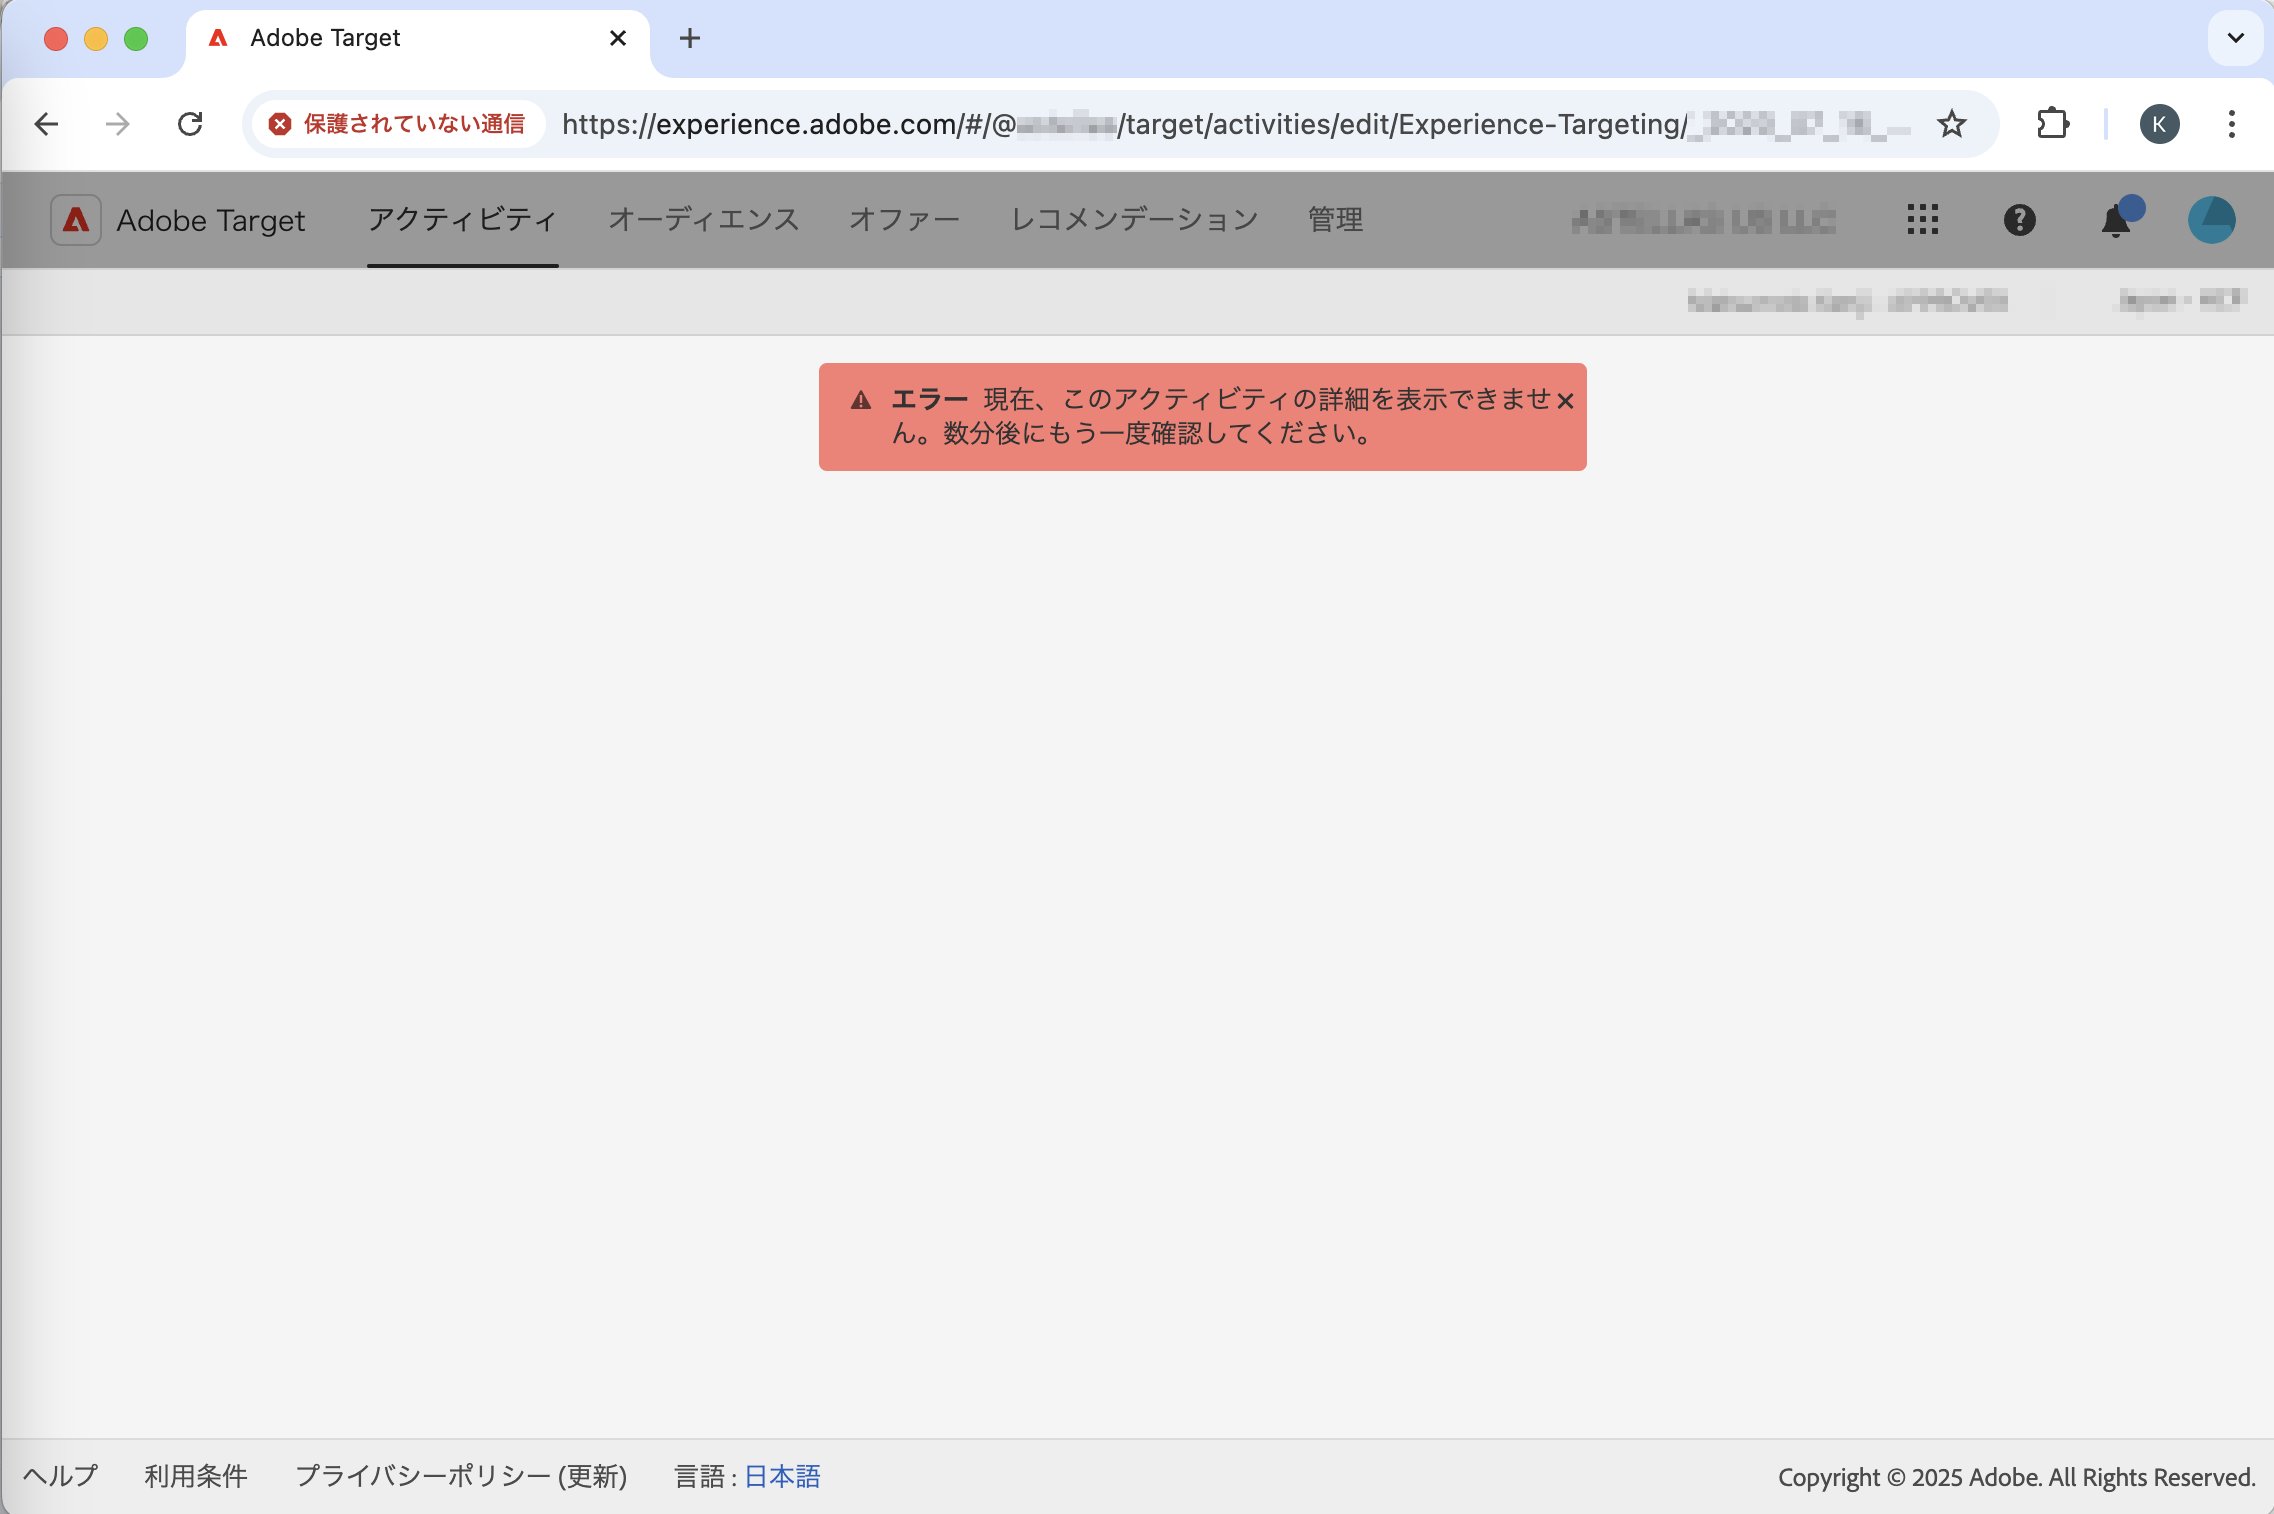Dismiss the error message with the X
This screenshot has height=1514, width=2274.
(x=1566, y=401)
